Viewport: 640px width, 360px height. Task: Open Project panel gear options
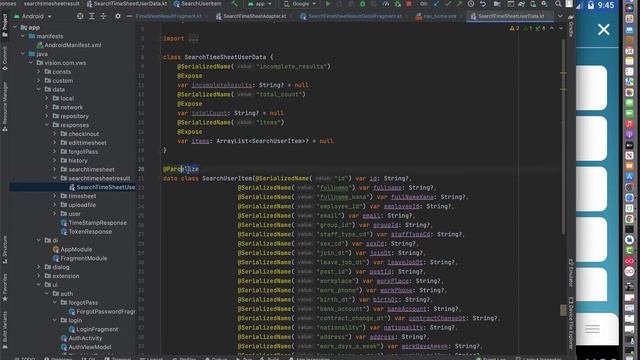coord(118,16)
